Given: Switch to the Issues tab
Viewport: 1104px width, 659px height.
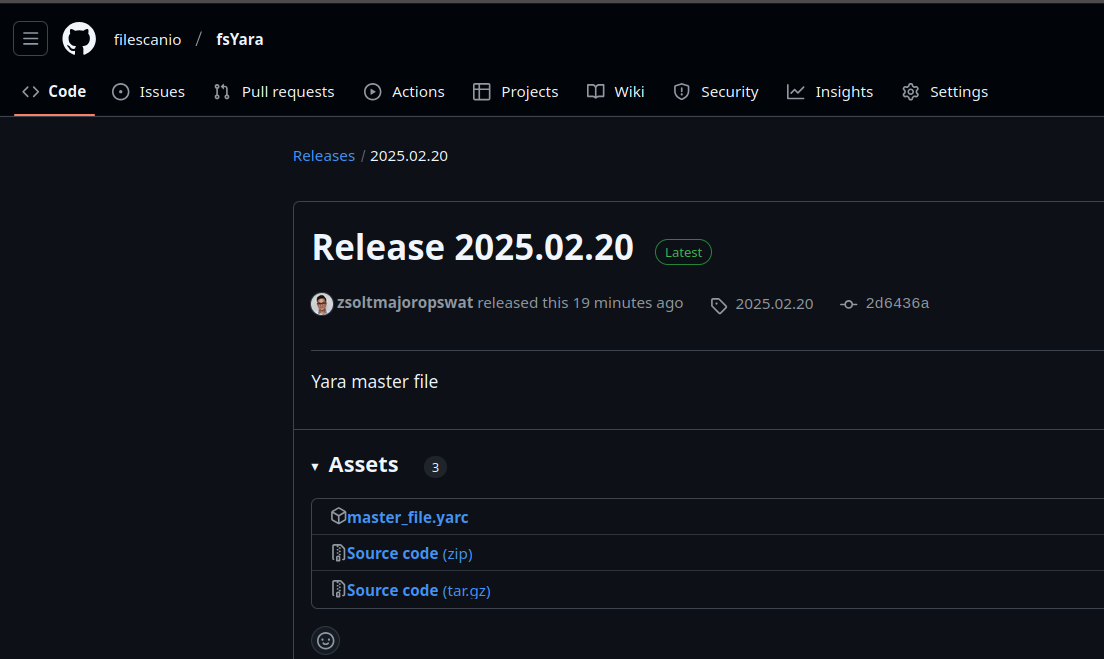Looking at the screenshot, I should pos(149,92).
